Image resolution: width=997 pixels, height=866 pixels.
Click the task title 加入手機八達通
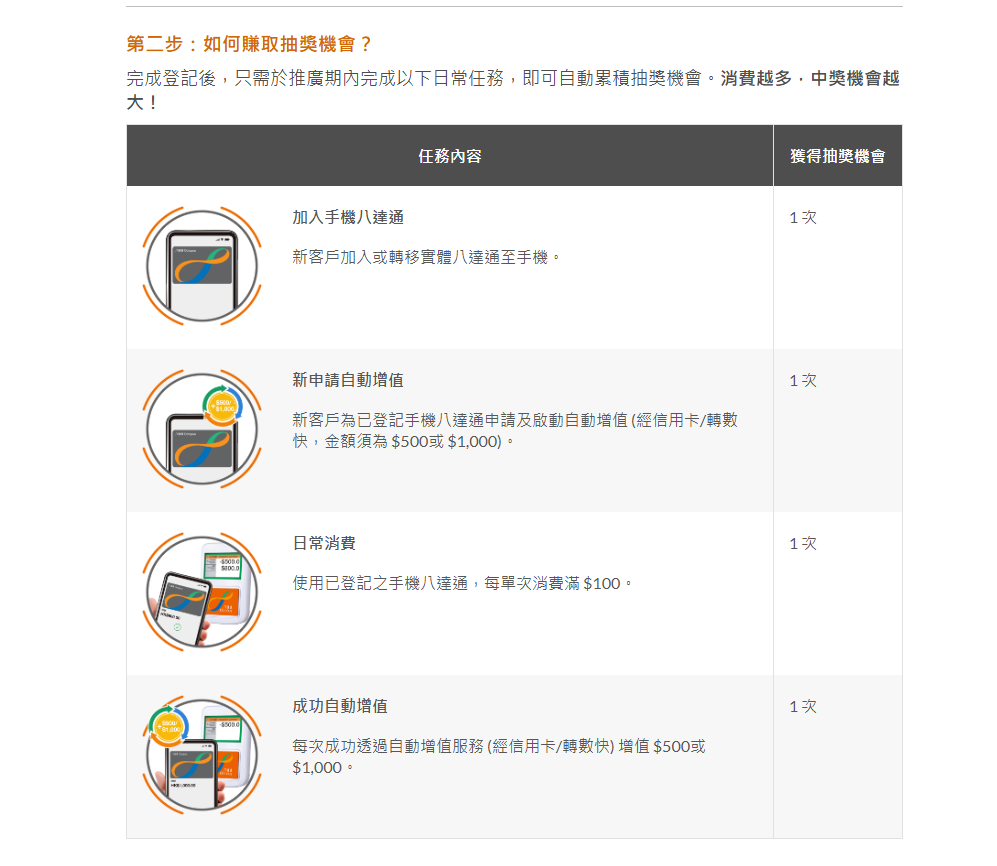pos(348,217)
